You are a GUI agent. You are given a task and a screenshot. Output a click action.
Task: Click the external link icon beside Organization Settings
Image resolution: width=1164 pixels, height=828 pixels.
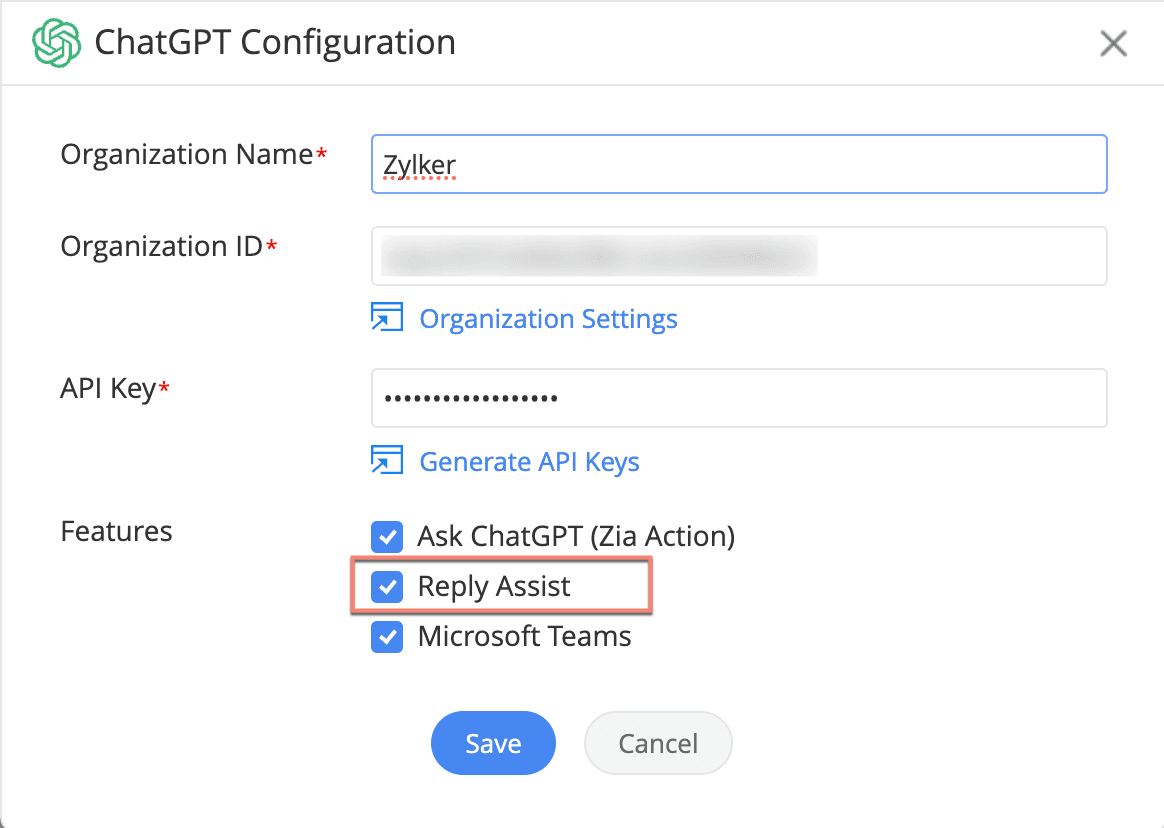click(387, 317)
